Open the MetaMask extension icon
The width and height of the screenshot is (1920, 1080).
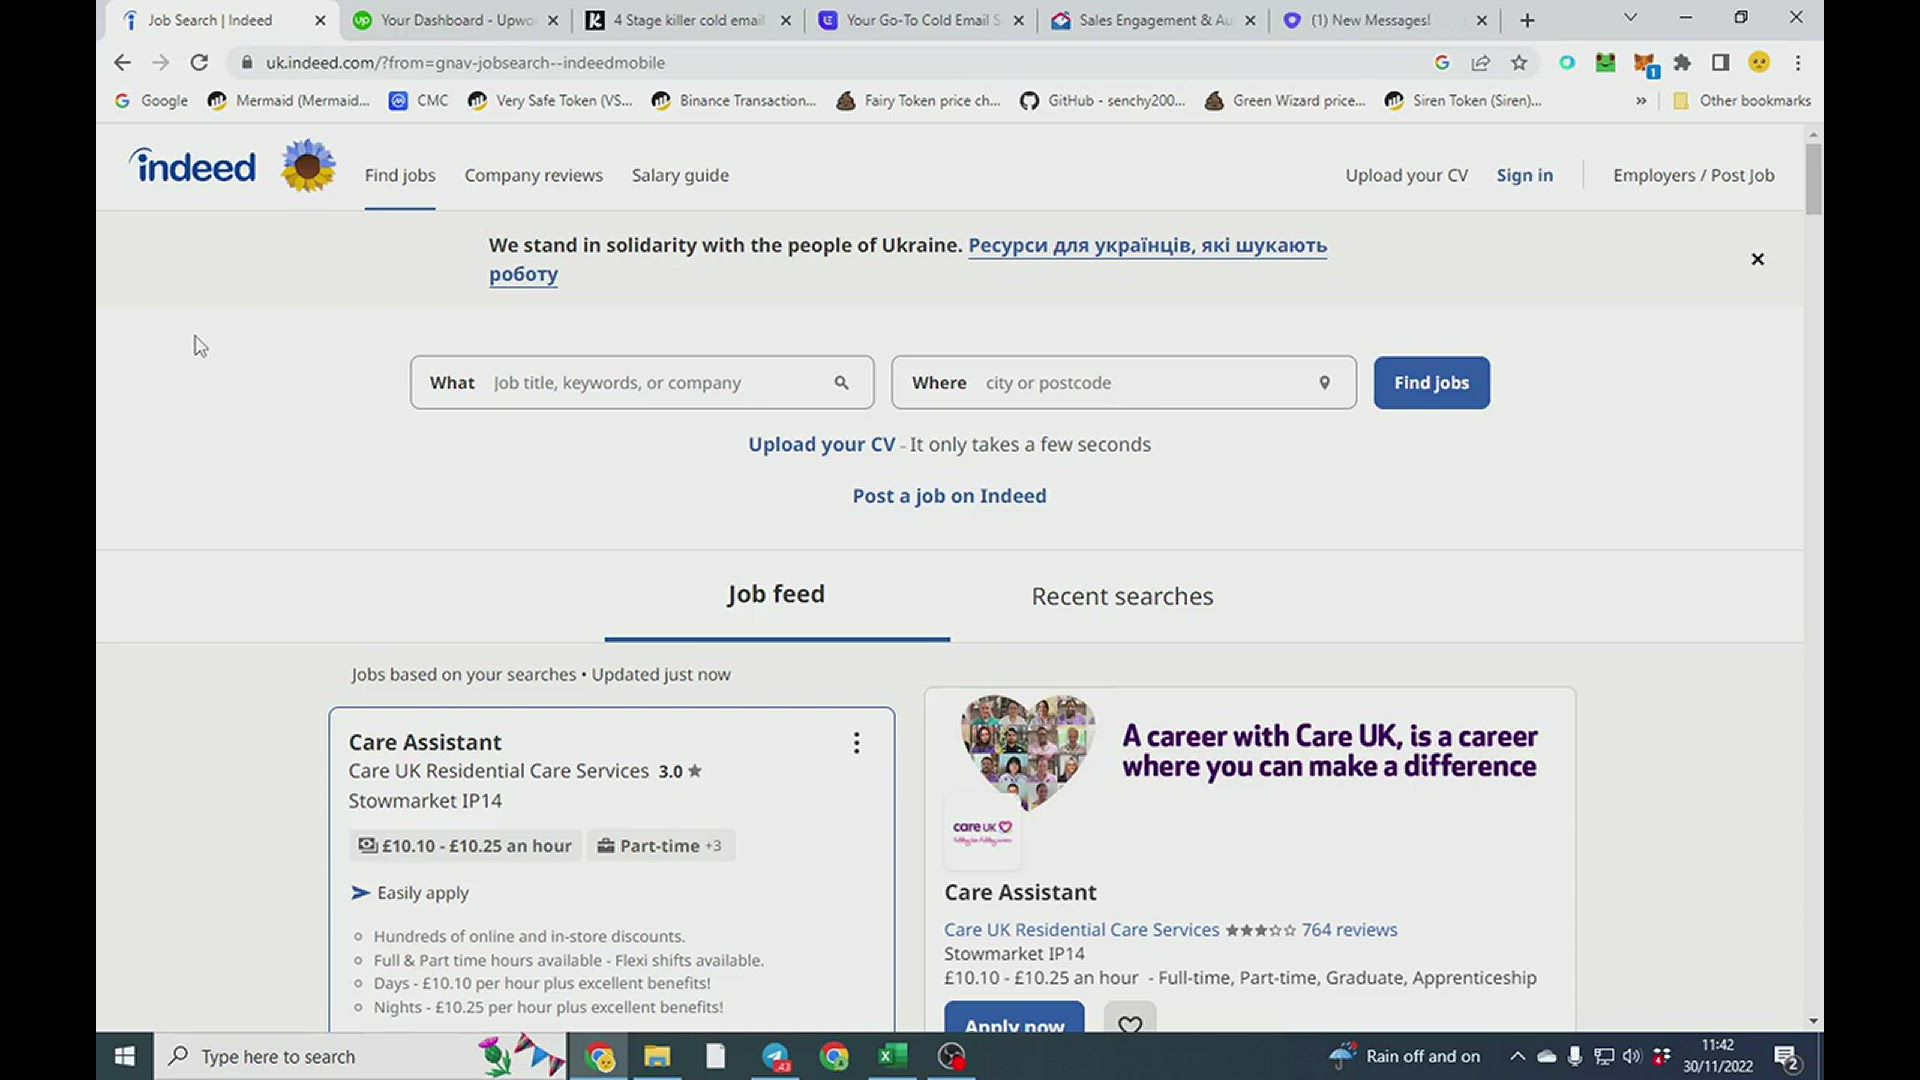pyautogui.click(x=1644, y=62)
